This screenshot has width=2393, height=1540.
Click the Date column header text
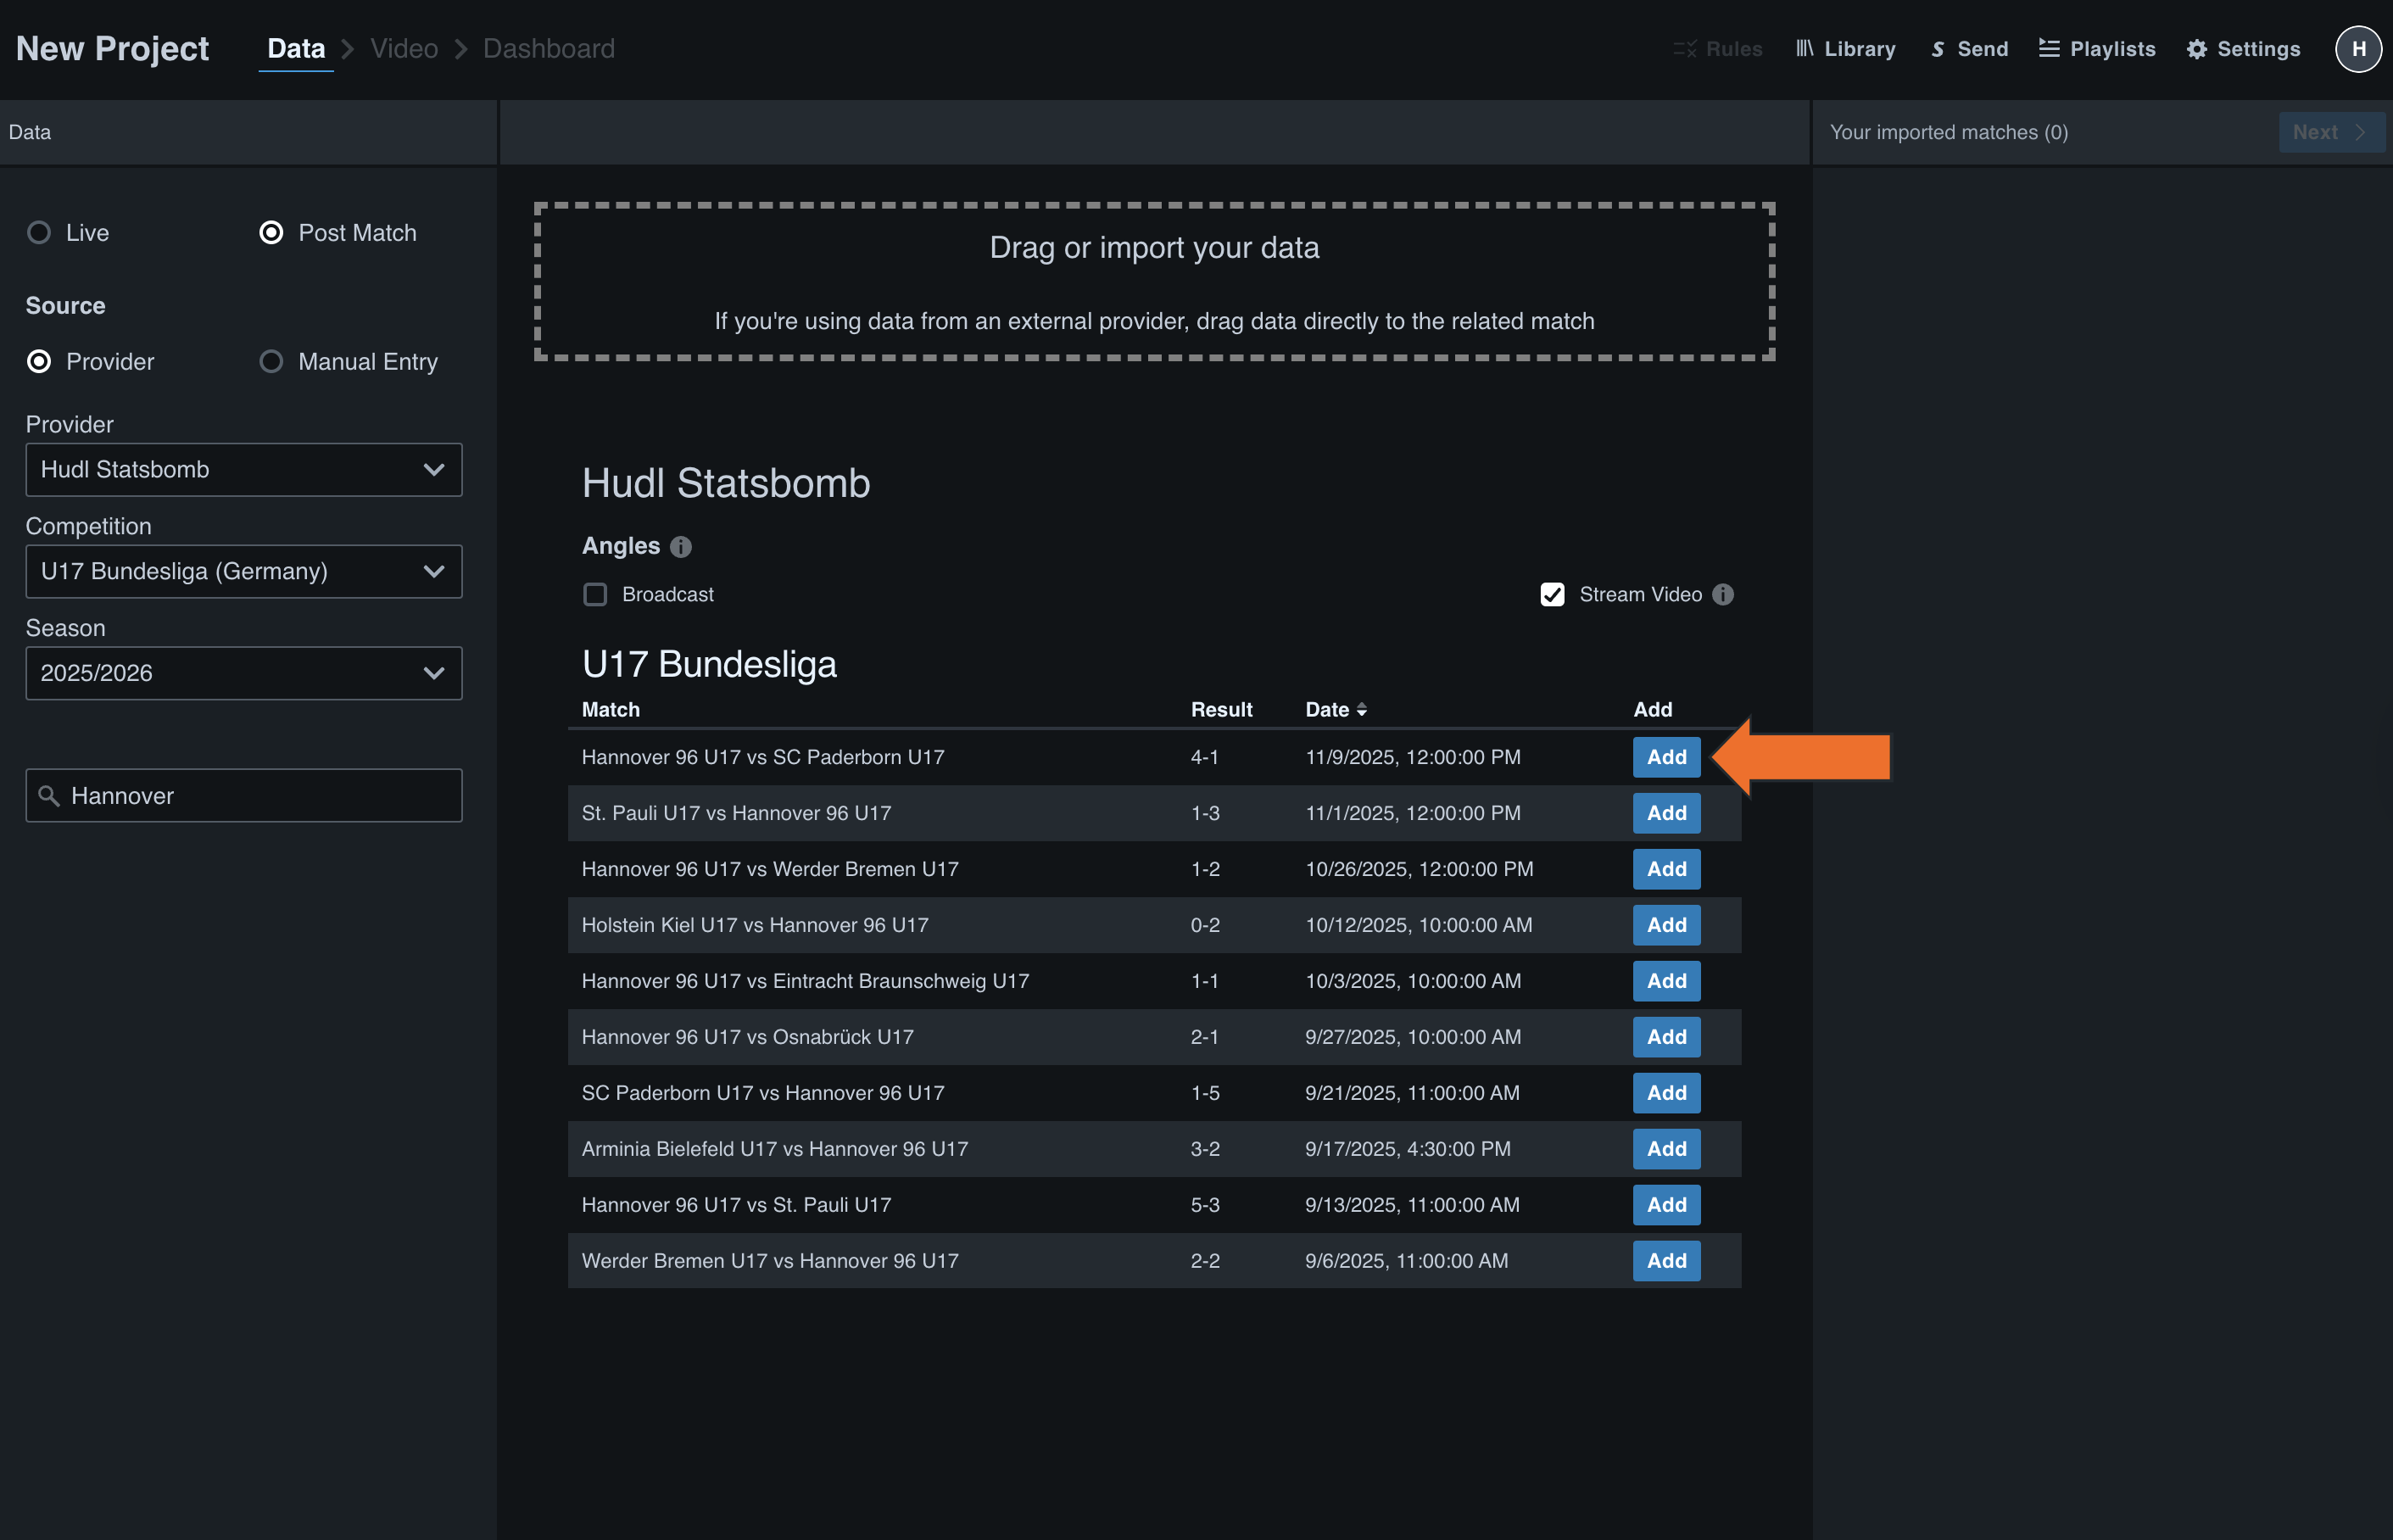tap(1327, 710)
